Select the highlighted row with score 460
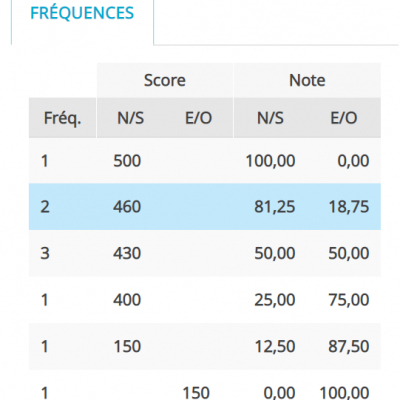The image size is (400, 400). [205, 207]
